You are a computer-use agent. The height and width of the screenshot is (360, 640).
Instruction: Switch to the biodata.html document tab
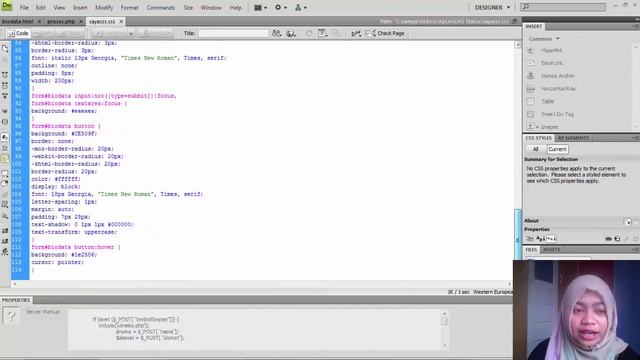(18, 21)
